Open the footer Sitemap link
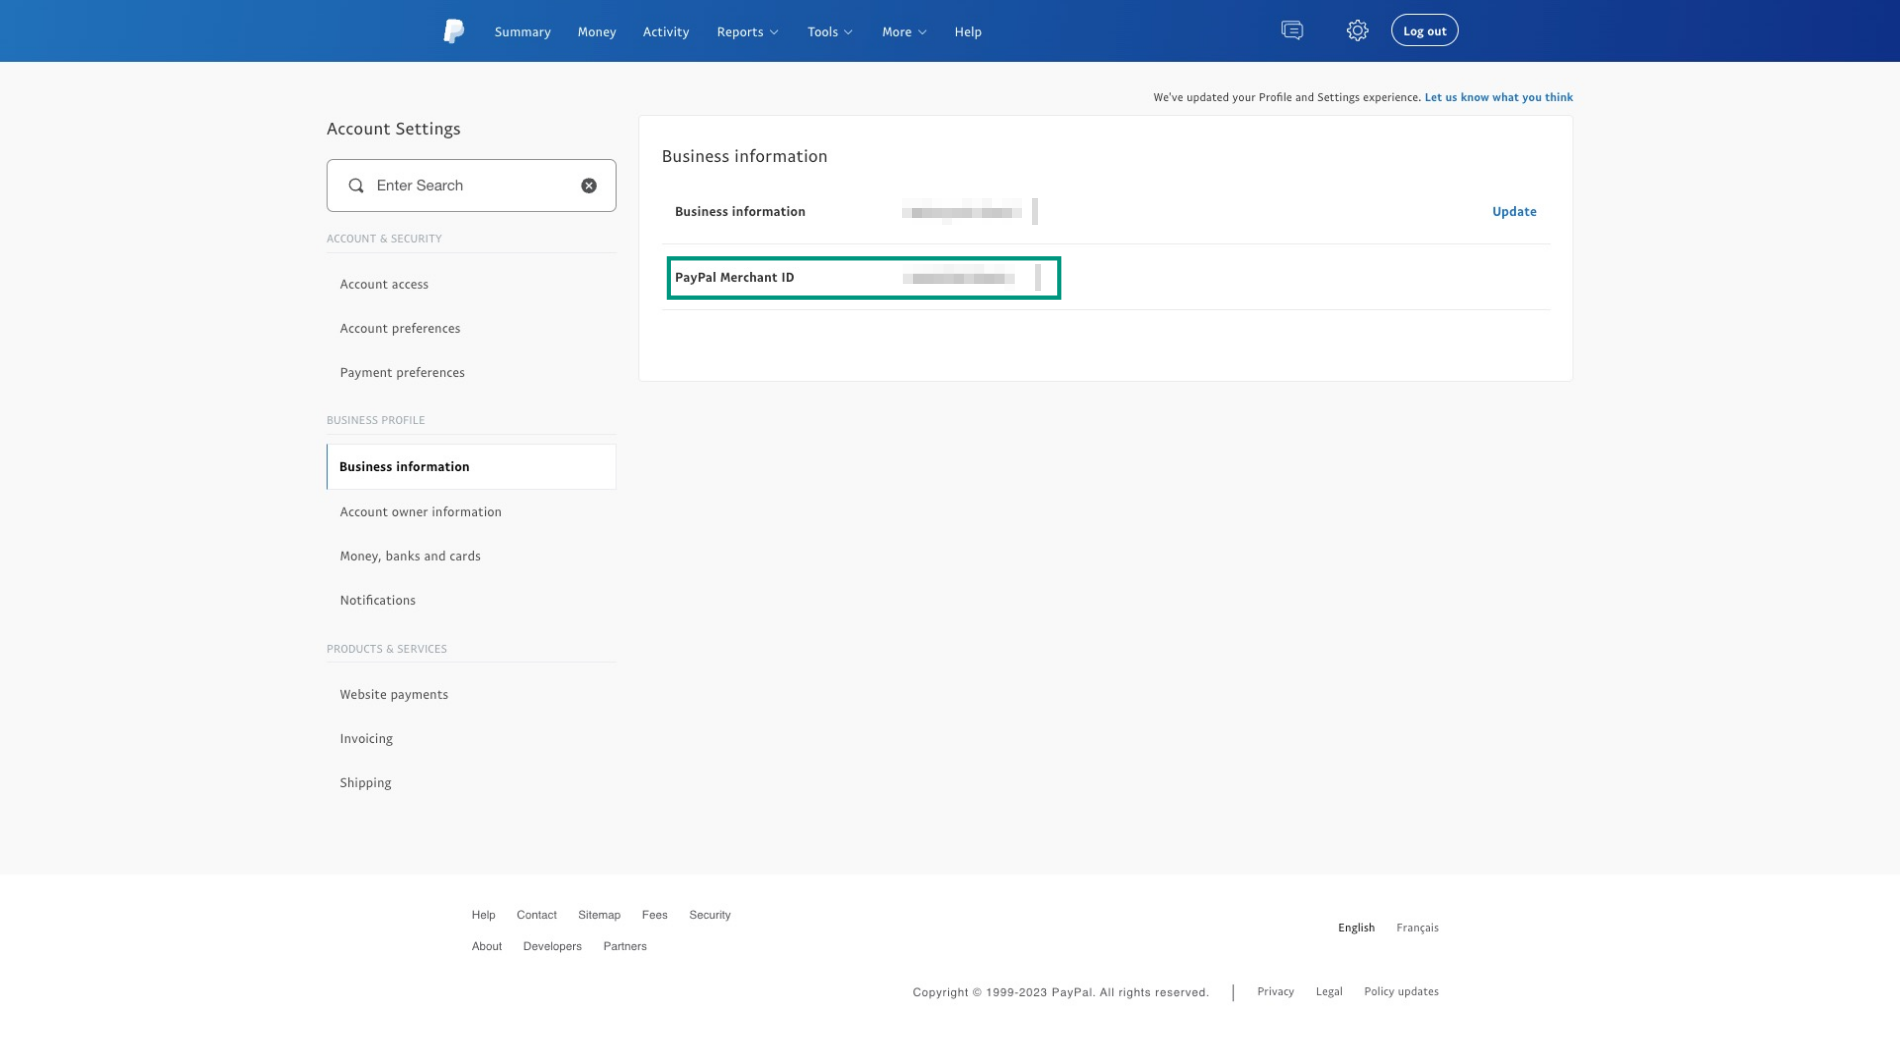The width and height of the screenshot is (1900, 1060). coord(599,915)
